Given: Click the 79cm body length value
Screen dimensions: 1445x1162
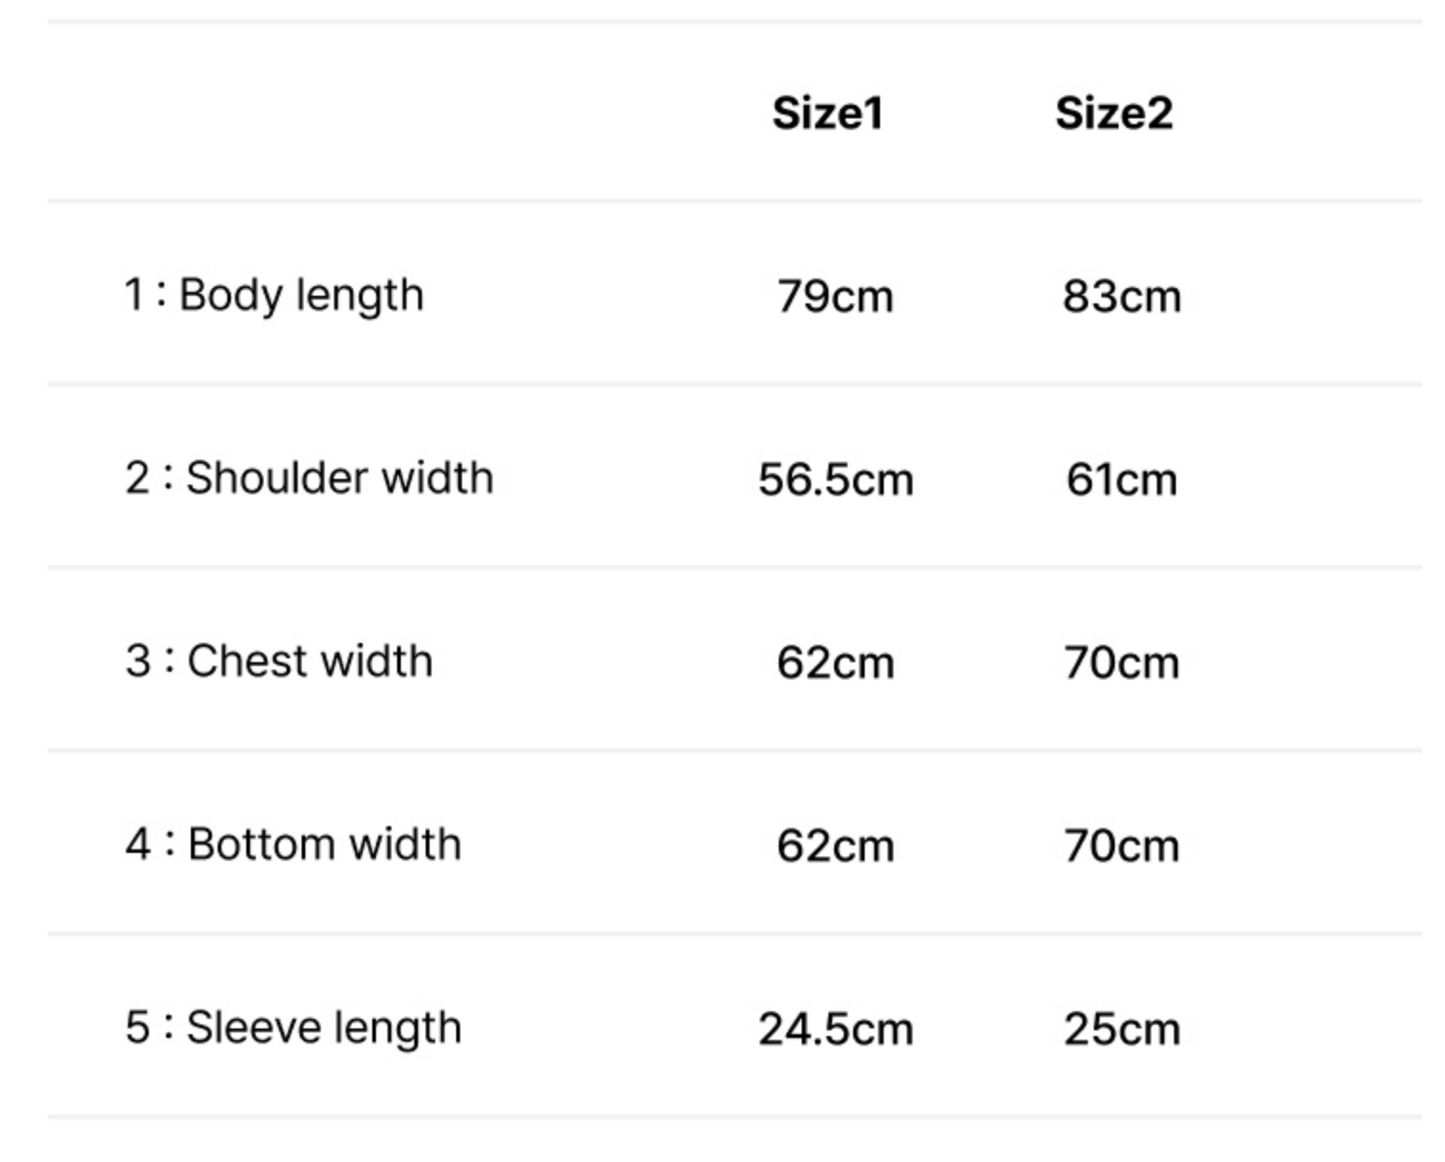Looking at the screenshot, I should (835, 297).
